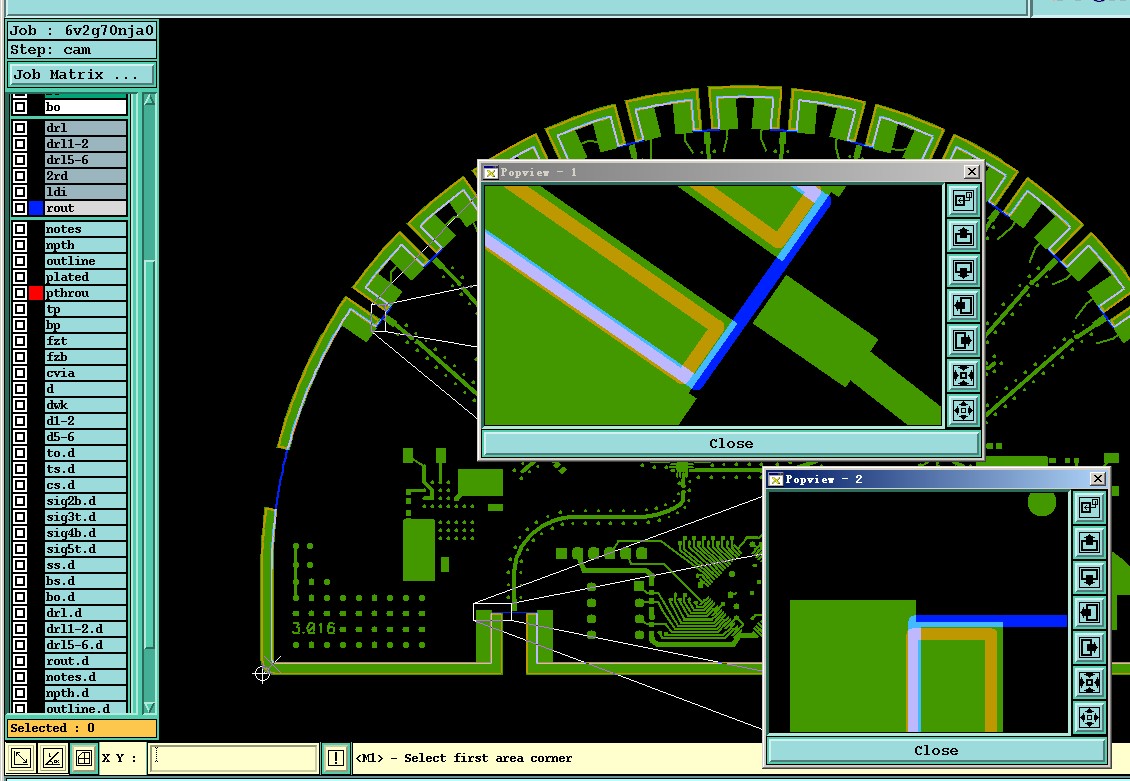Select the dwk layer name
Screen dimensions: 1130x781
[x=85, y=405]
